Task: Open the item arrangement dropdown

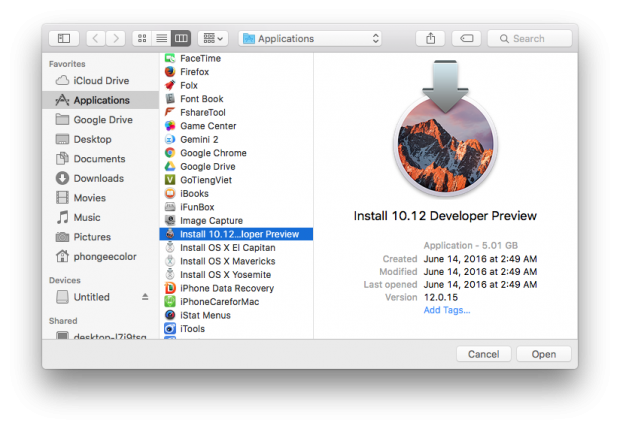Action: point(212,38)
